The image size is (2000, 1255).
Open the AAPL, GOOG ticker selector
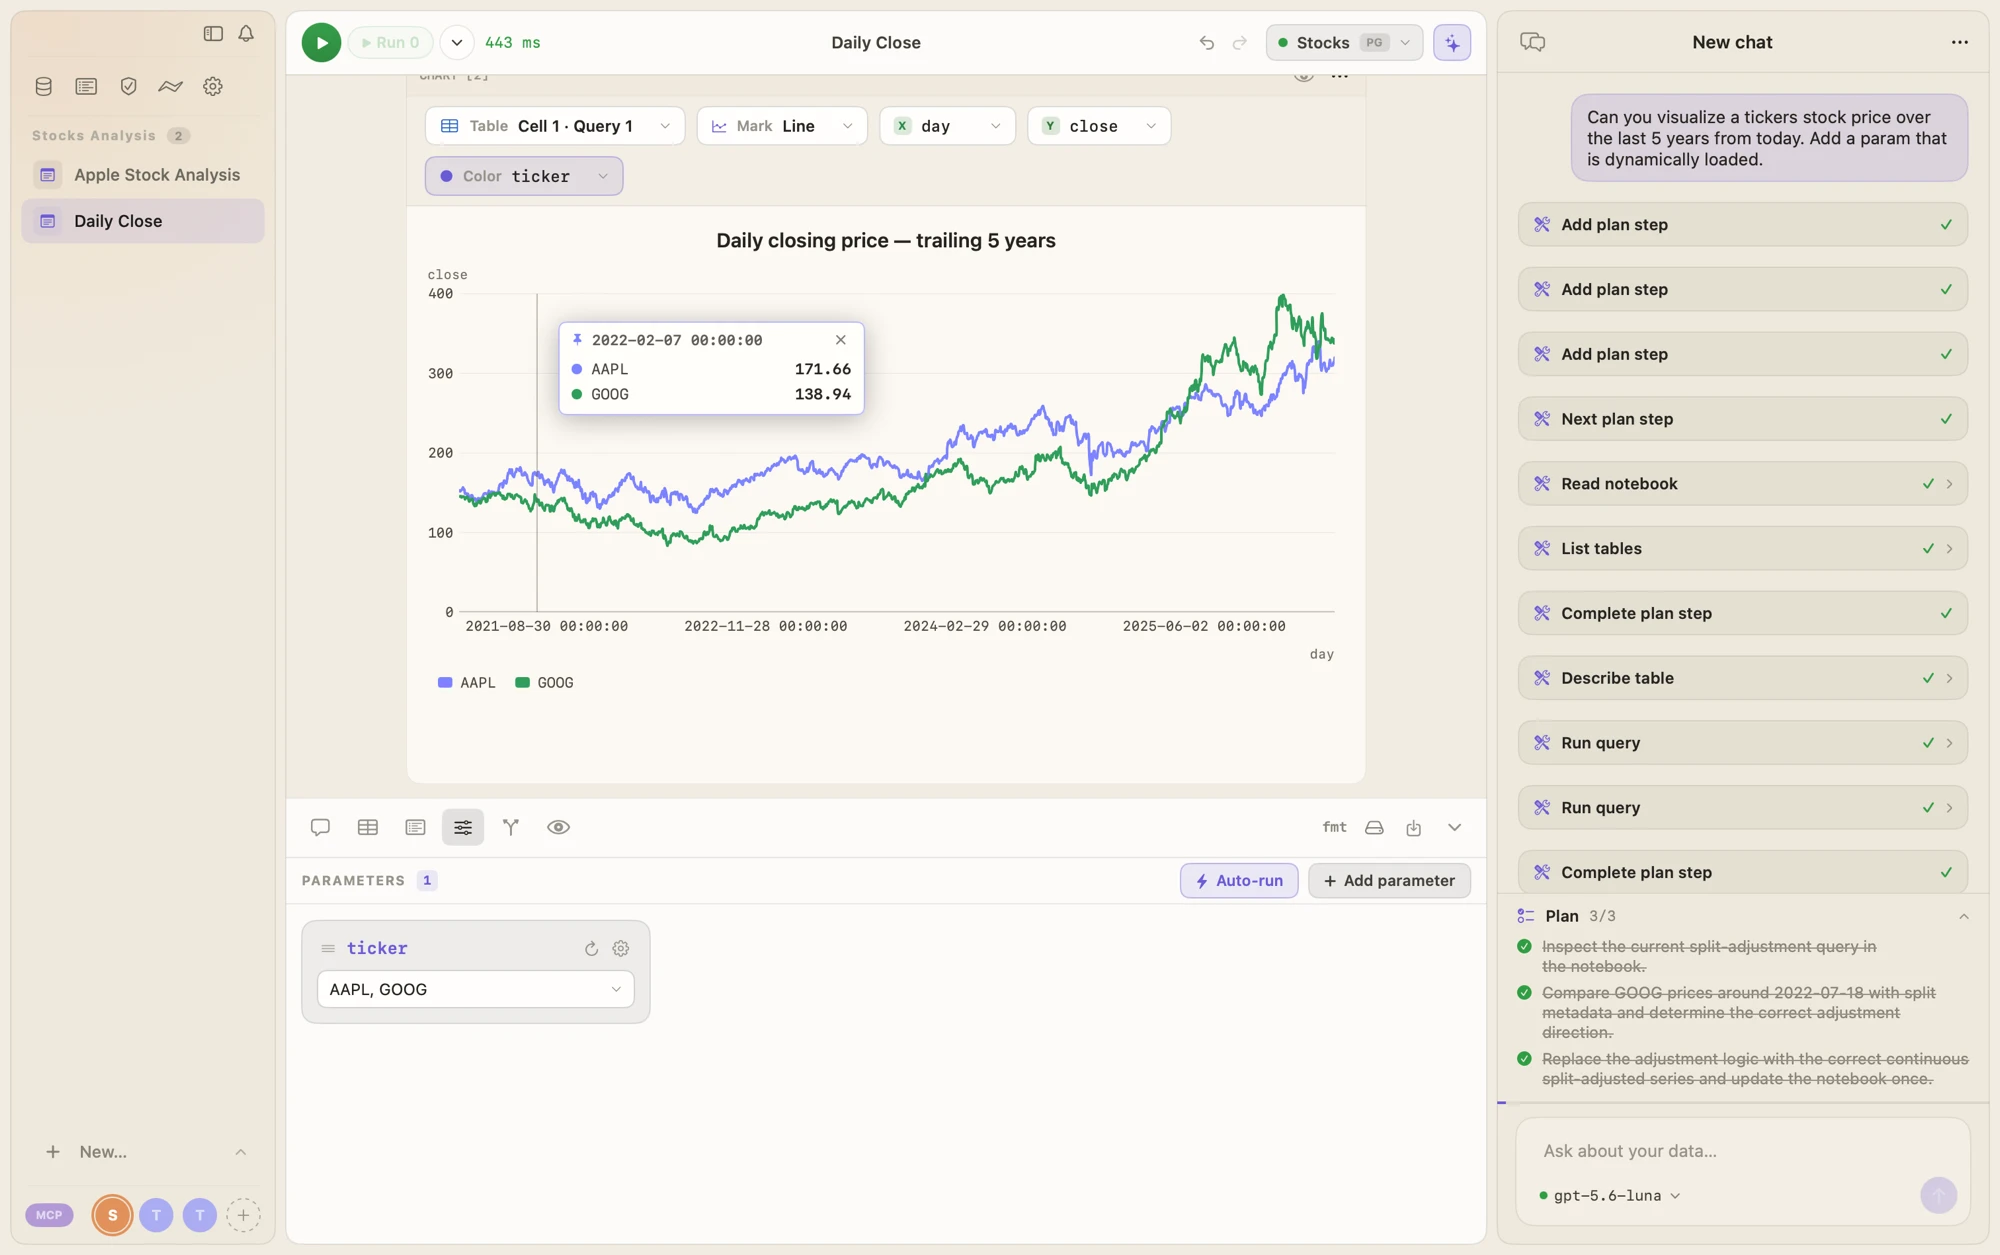point(476,989)
